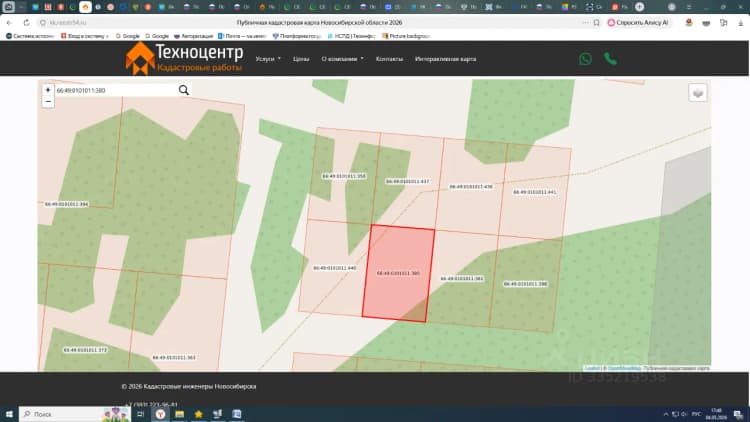Click the magnifier search icon
Image resolution: width=750 pixels, height=422 pixels.
[x=184, y=90]
